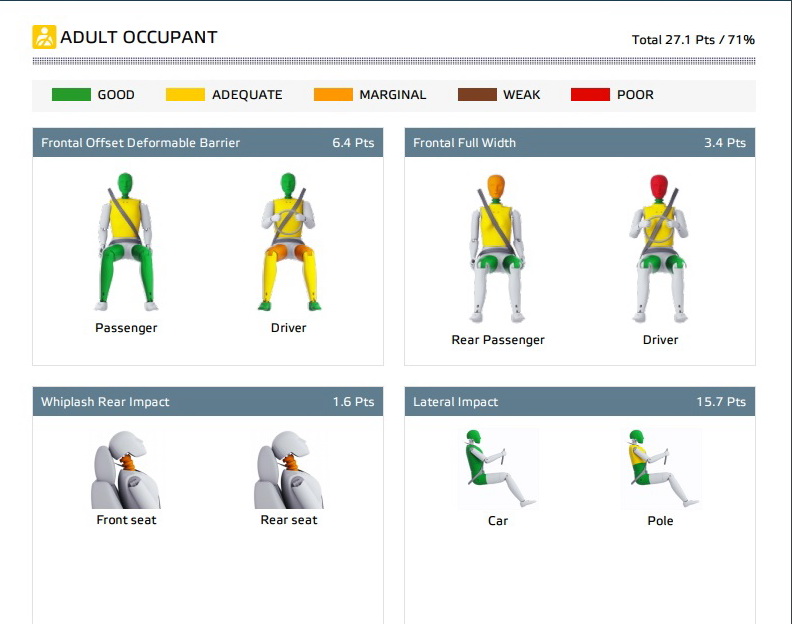Click the '15.7 Pts' score

coord(721,402)
